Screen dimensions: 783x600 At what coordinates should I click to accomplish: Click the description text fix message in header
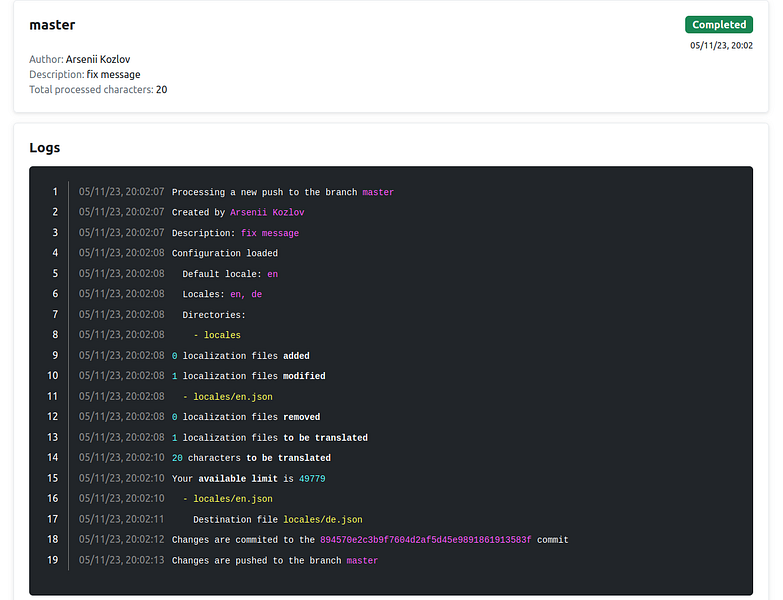(x=113, y=74)
